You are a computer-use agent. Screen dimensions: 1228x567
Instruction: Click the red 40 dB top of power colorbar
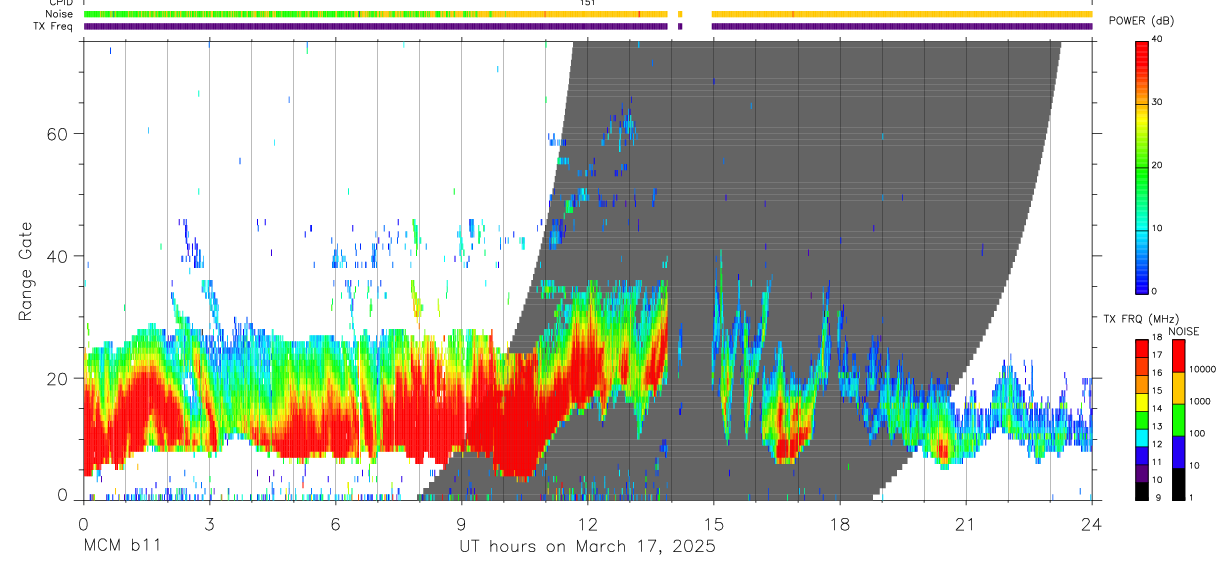pos(1142,44)
